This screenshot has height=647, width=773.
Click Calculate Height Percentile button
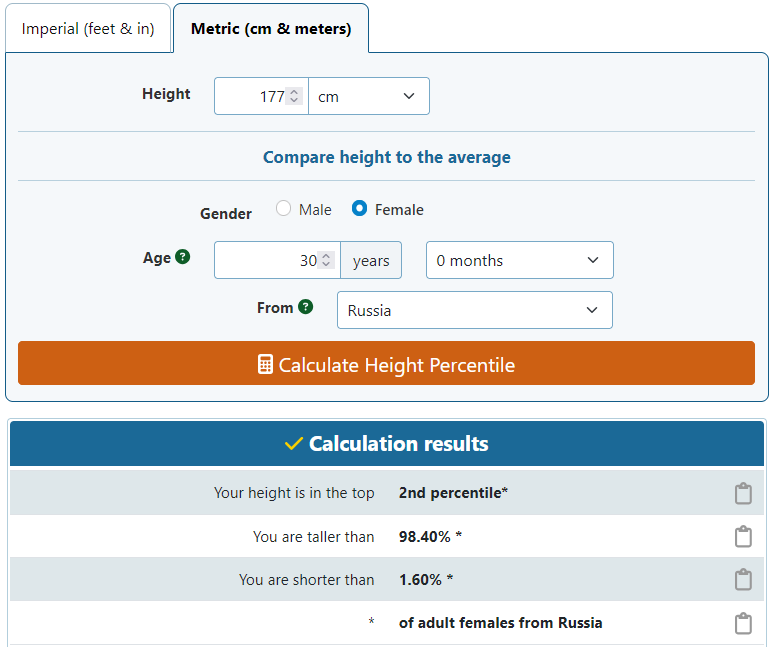coord(386,363)
